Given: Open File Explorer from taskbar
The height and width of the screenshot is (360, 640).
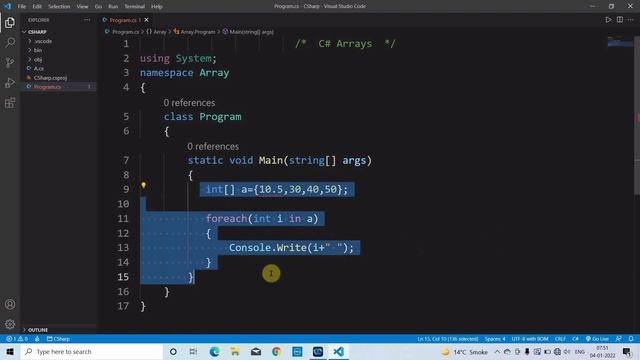Looking at the screenshot, I should [235, 351].
